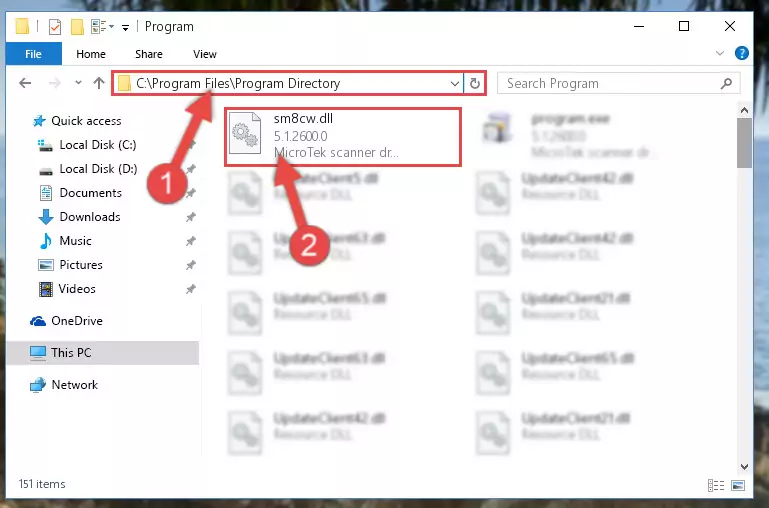Viewport: 769px width, 508px height.
Task: Switch to Details view icon in status bar
Action: coord(716,485)
